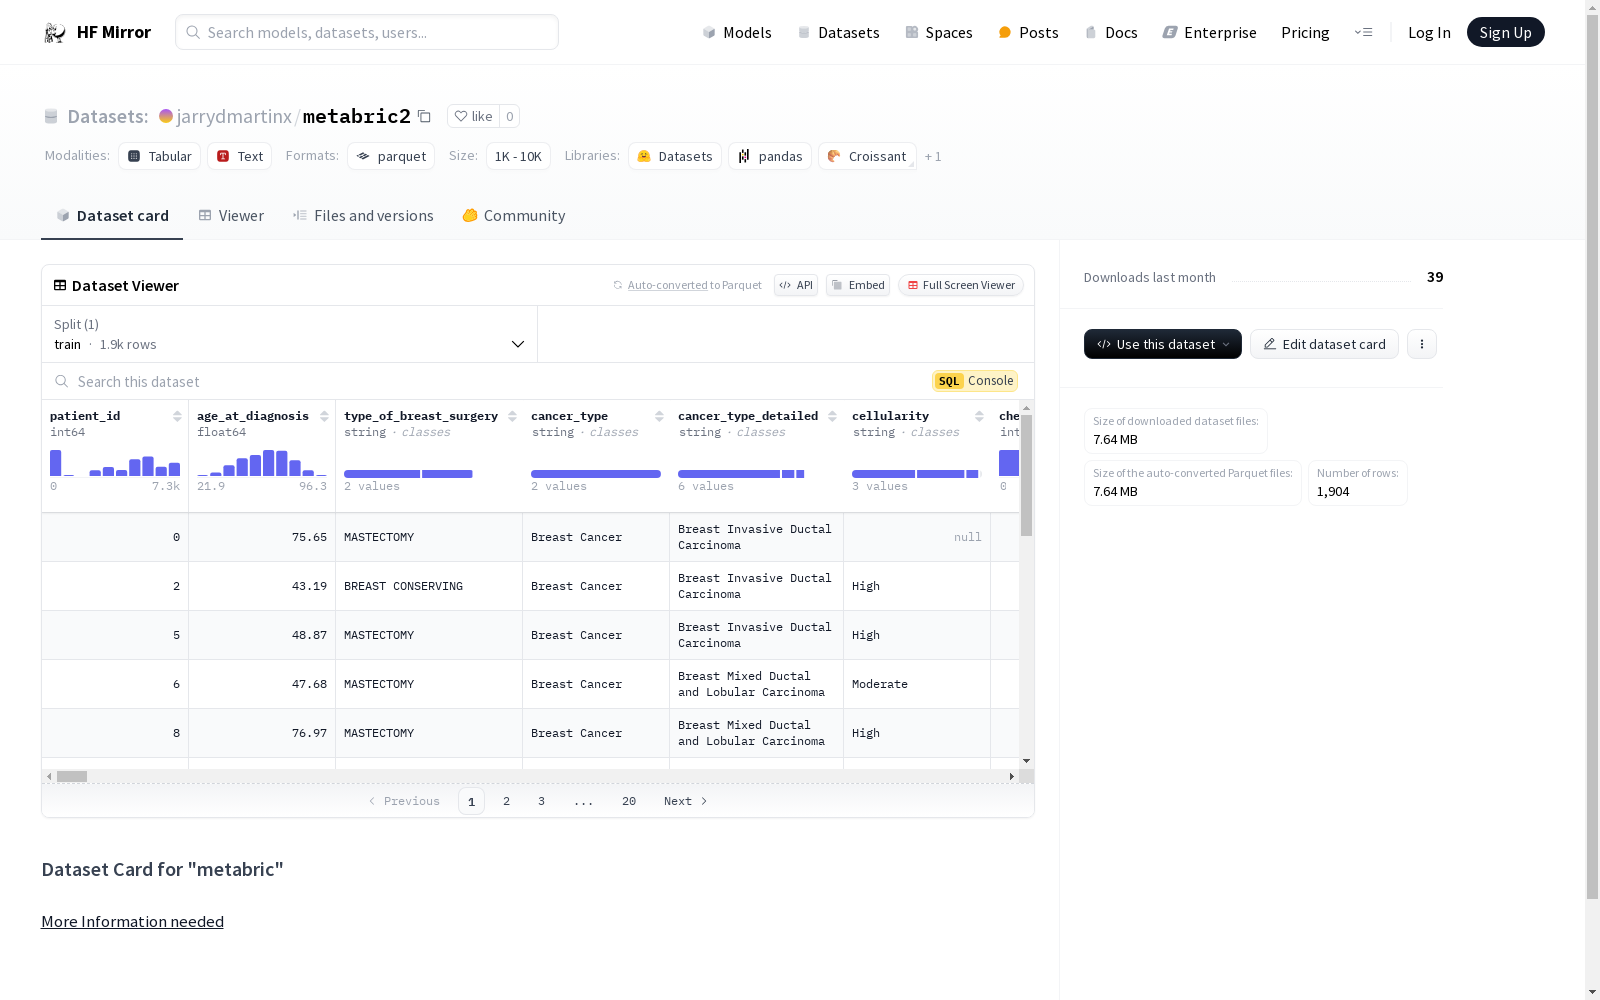Click the 1K - 10K size tag
Image resolution: width=1600 pixels, height=1000 pixels.
518,156
